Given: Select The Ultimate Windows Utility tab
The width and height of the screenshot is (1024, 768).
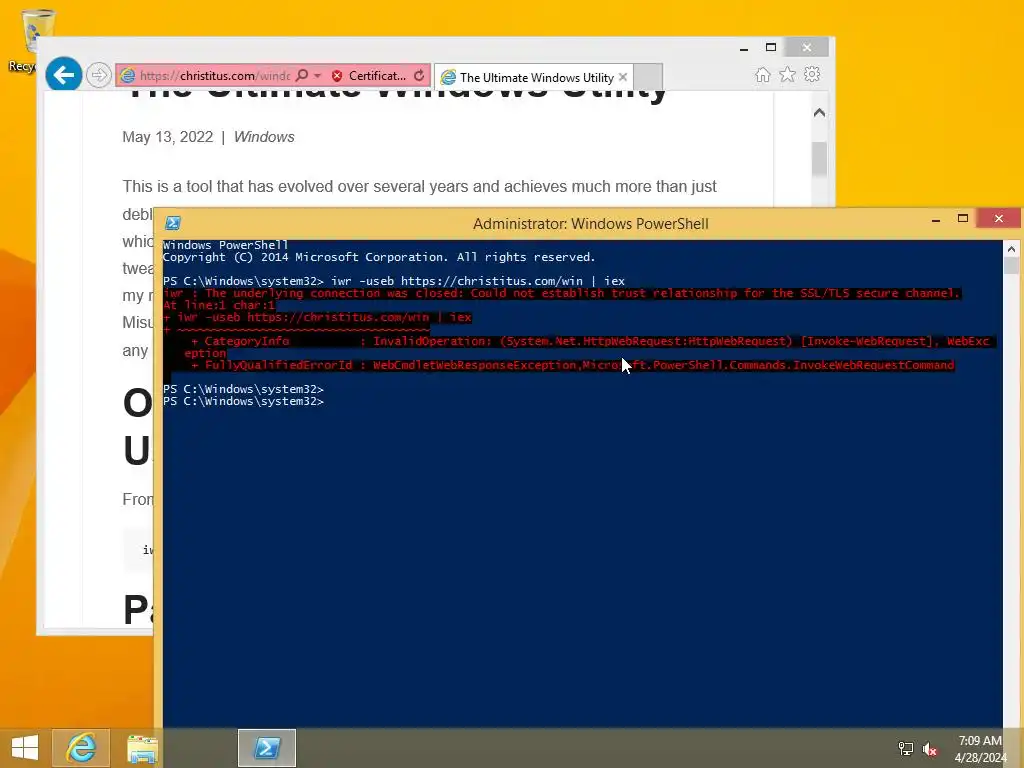Looking at the screenshot, I should click(x=536, y=78).
